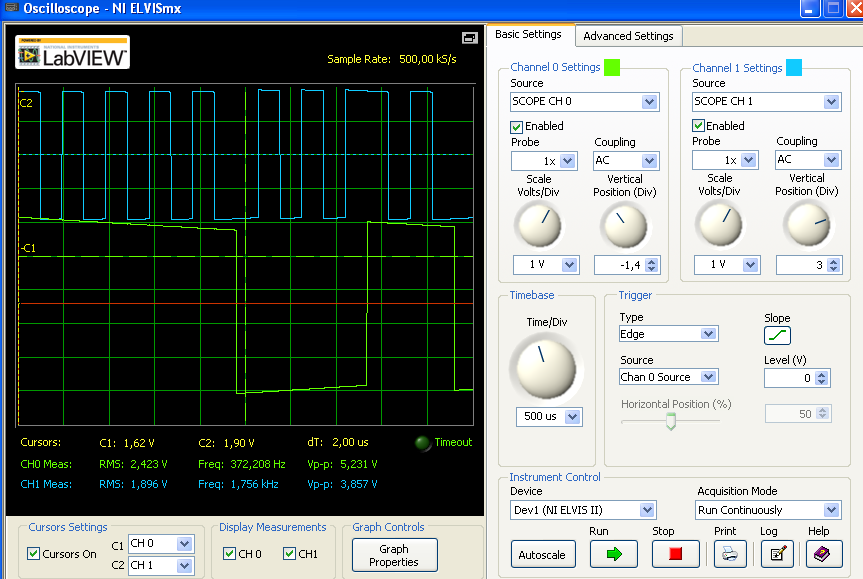This screenshot has width=863, height=579.
Task: Open trigger Type Edge dropdown
Action: pos(669,334)
